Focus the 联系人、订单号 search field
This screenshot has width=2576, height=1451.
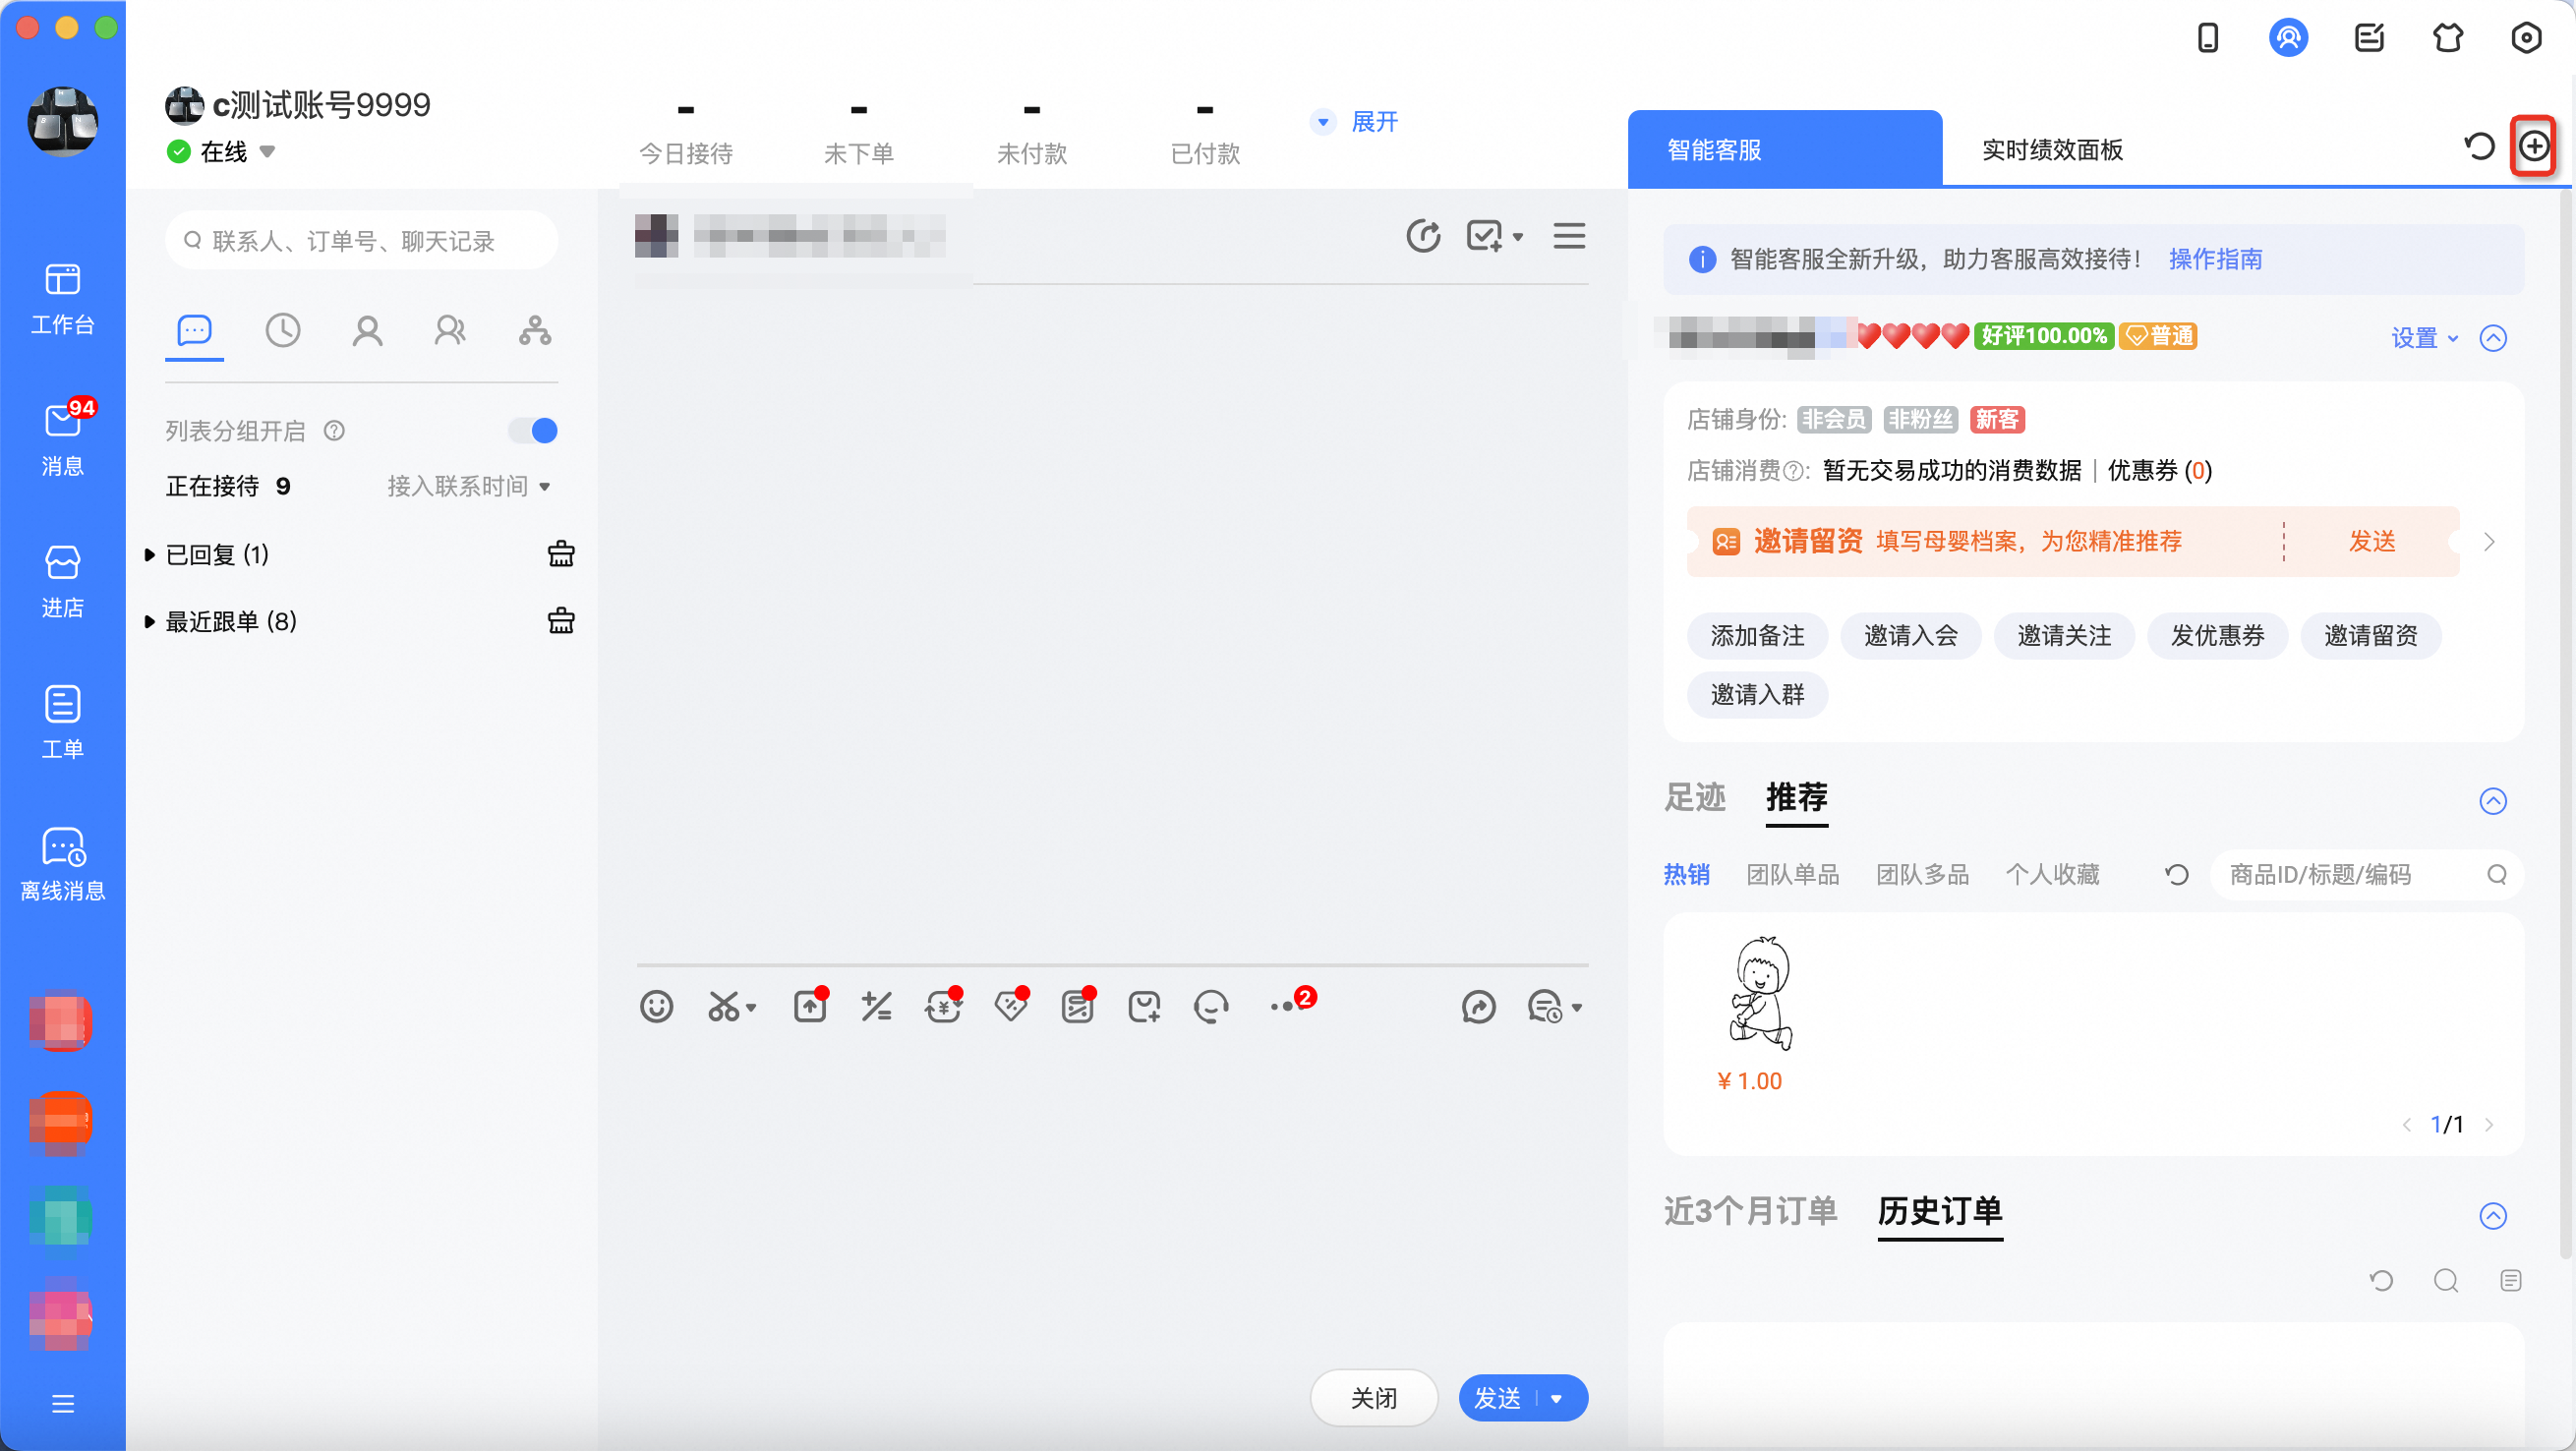[362, 241]
